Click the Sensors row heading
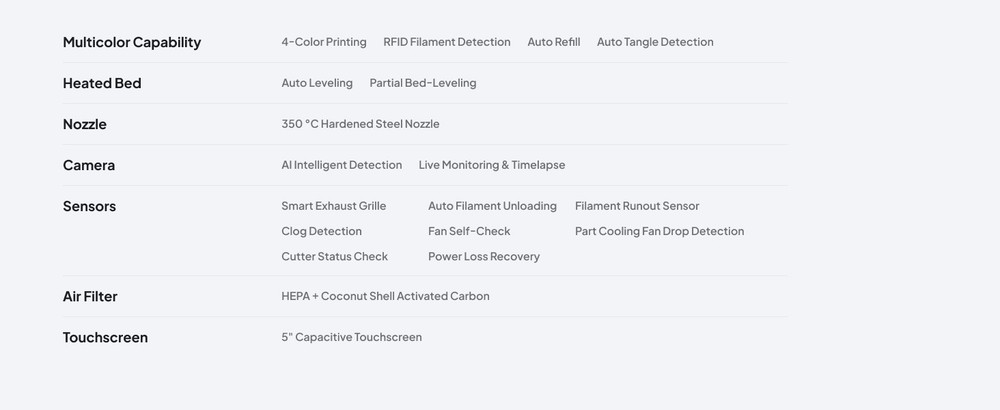Viewport: 1000px width, 410px height. coord(89,206)
